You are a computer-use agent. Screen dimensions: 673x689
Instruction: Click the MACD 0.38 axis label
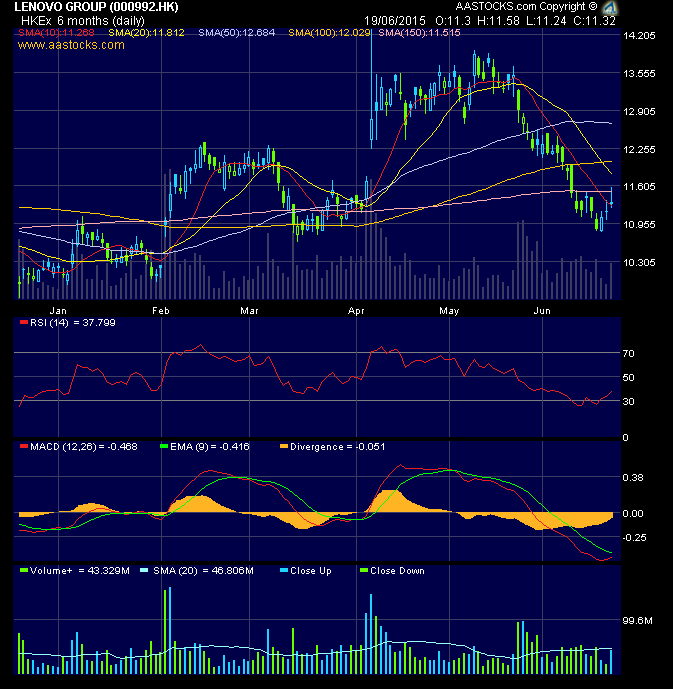[x=633, y=477]
